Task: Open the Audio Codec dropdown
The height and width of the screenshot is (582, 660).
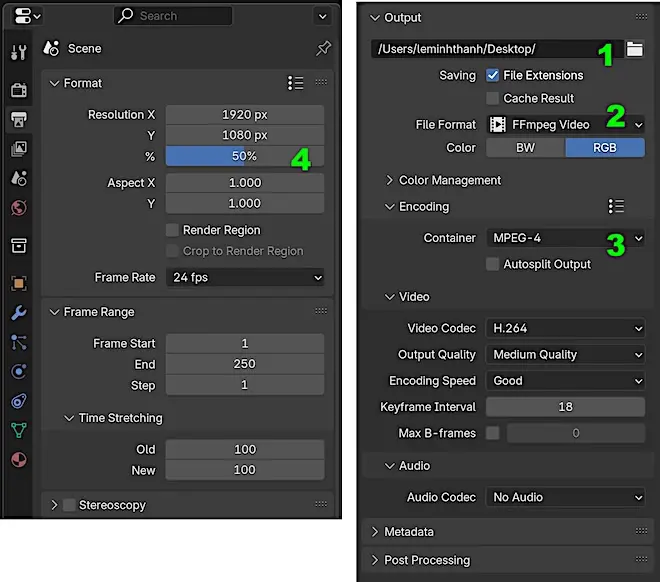Action: pos(565,497)
